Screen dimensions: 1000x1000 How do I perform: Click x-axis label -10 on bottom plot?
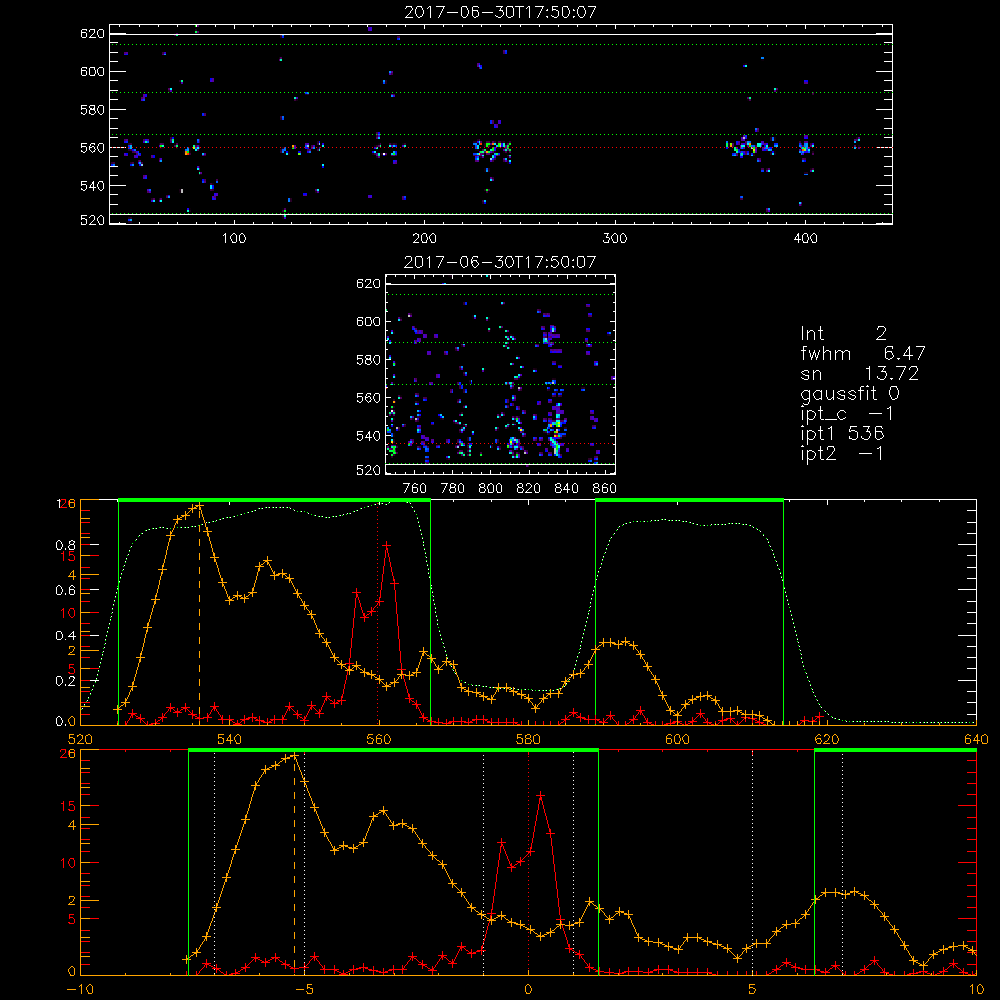point(80,989)
